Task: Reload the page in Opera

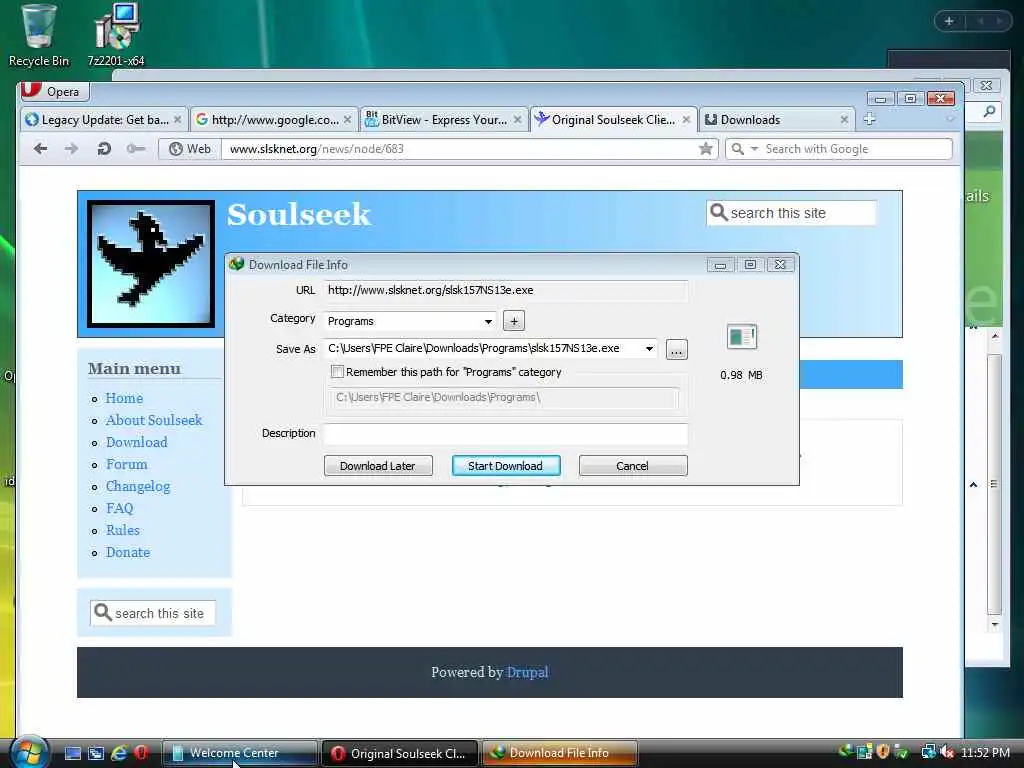Action: (103, 149)
